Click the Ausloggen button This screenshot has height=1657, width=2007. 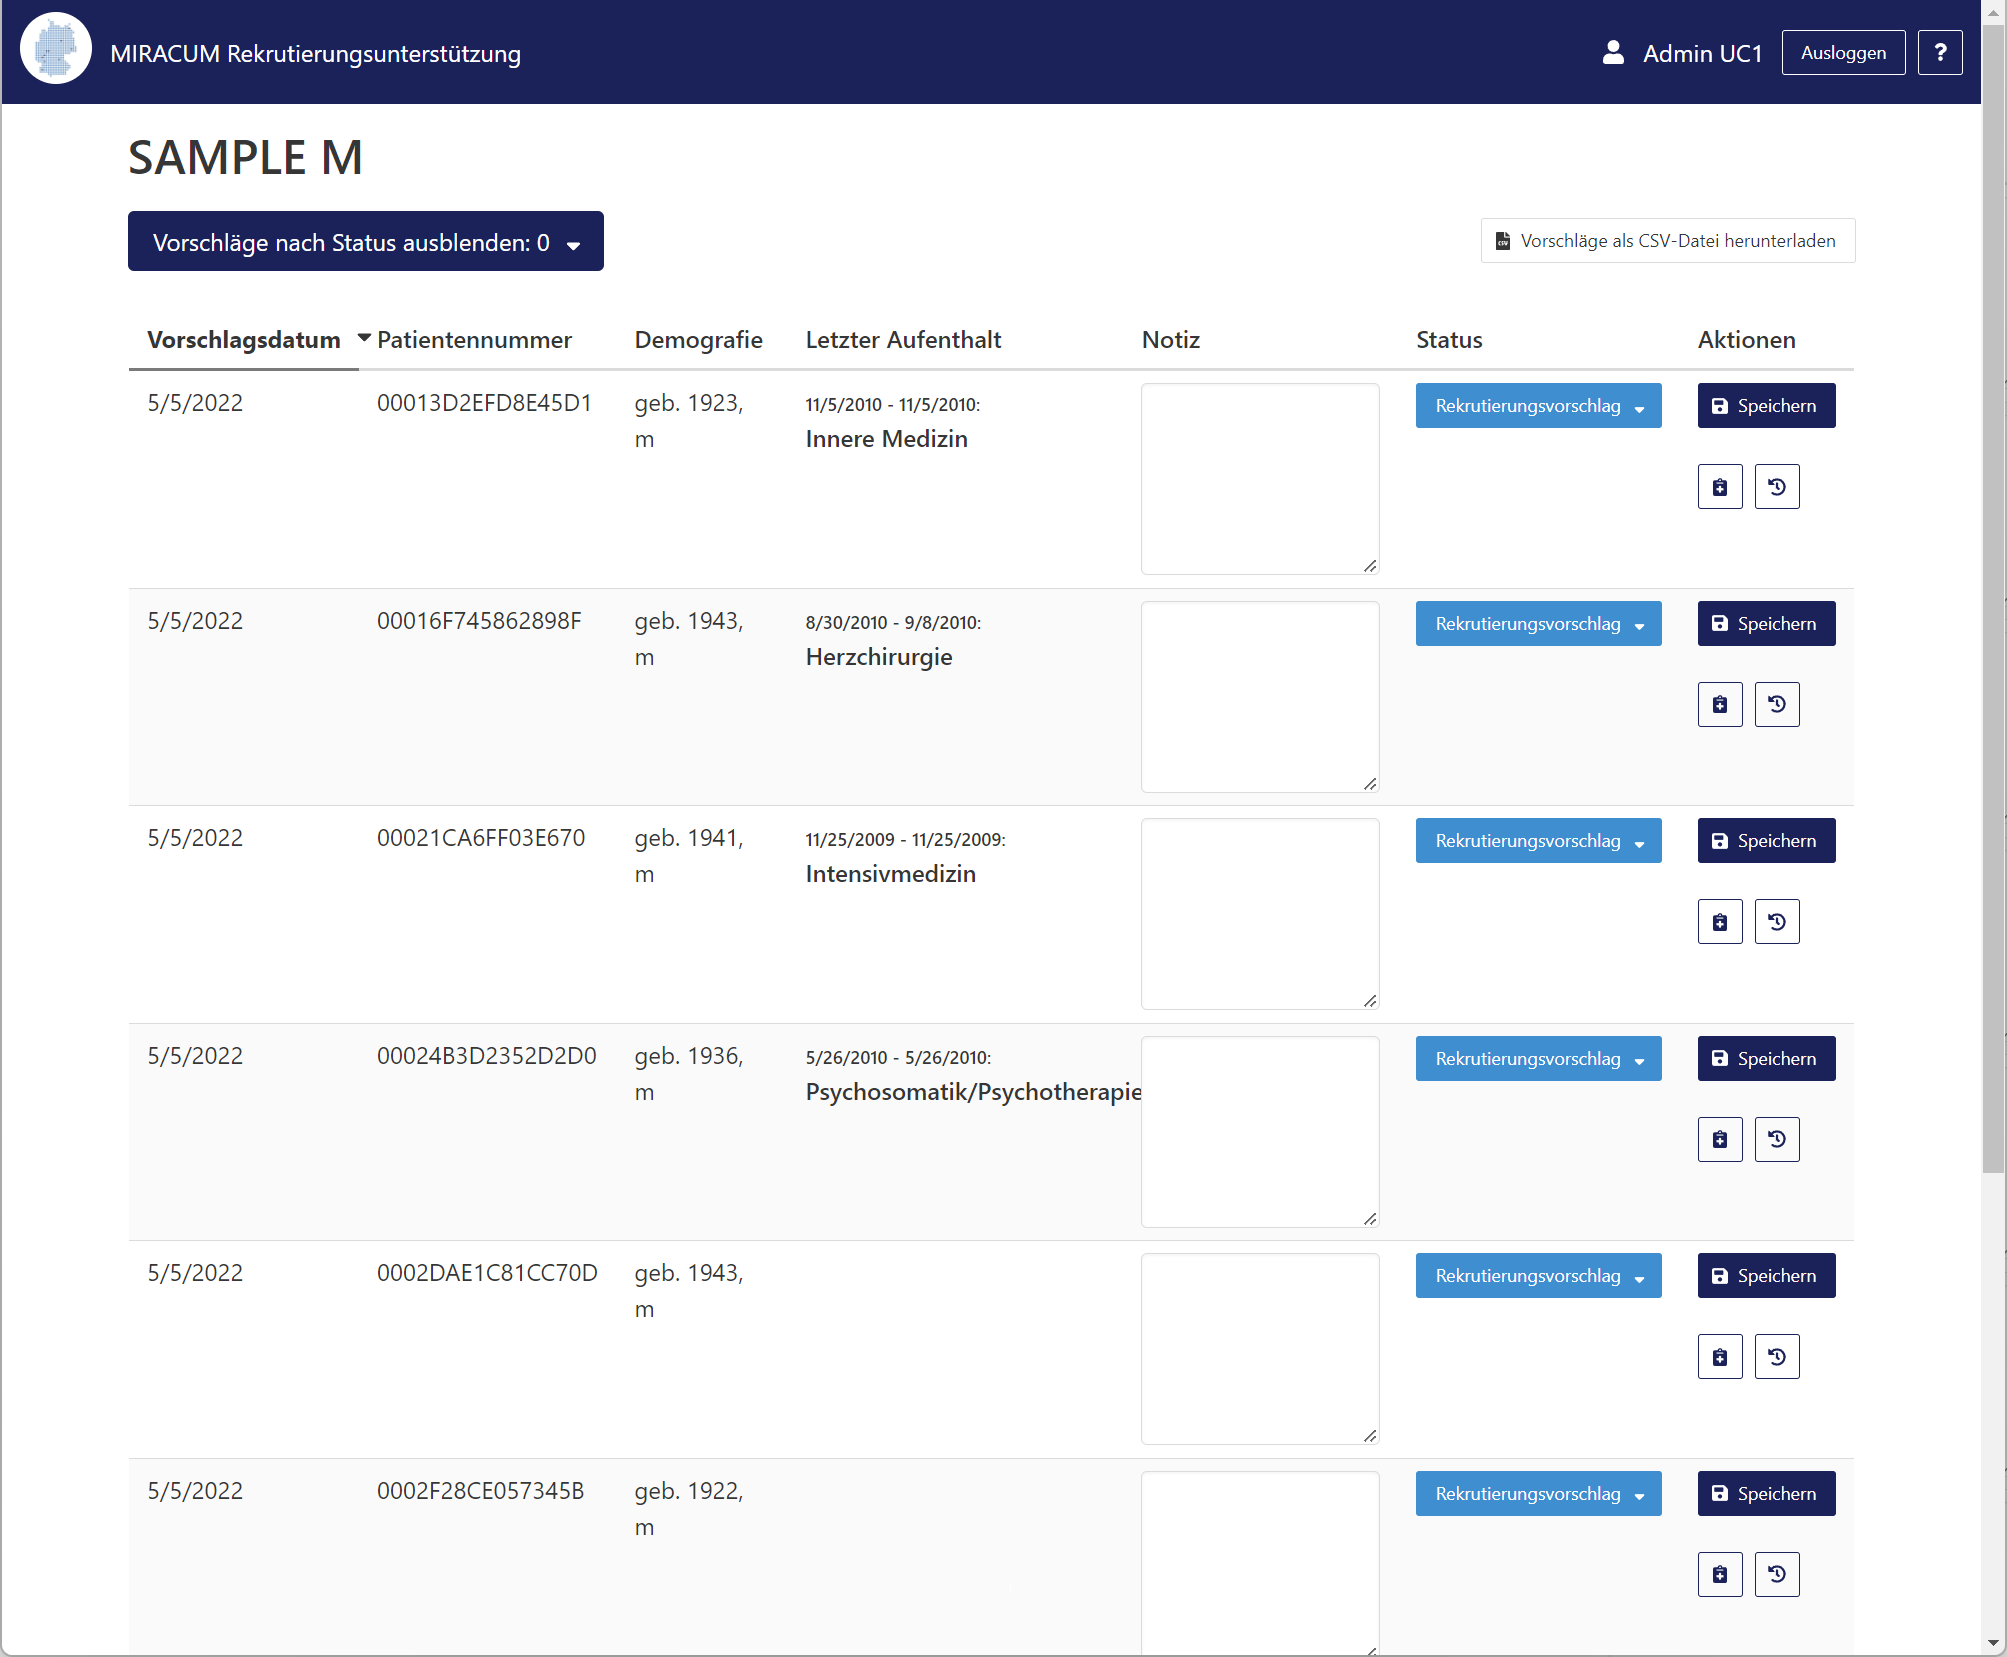tap(1843, 53)
